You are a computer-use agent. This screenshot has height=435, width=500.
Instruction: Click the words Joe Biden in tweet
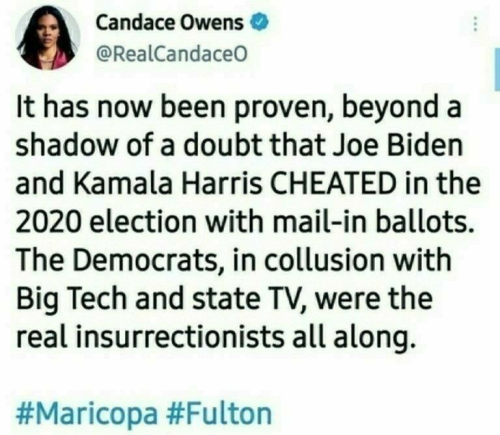coord(398,146)
